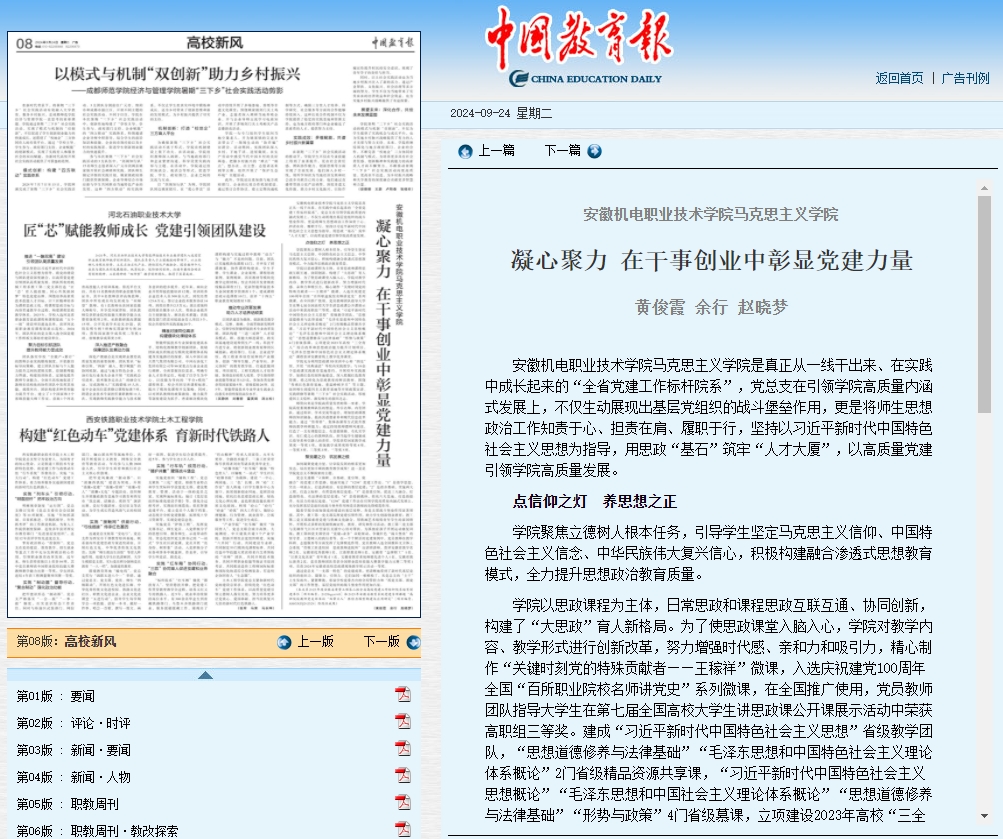Click 返回首页 link
1003x839 pixels.
point(899,78)
